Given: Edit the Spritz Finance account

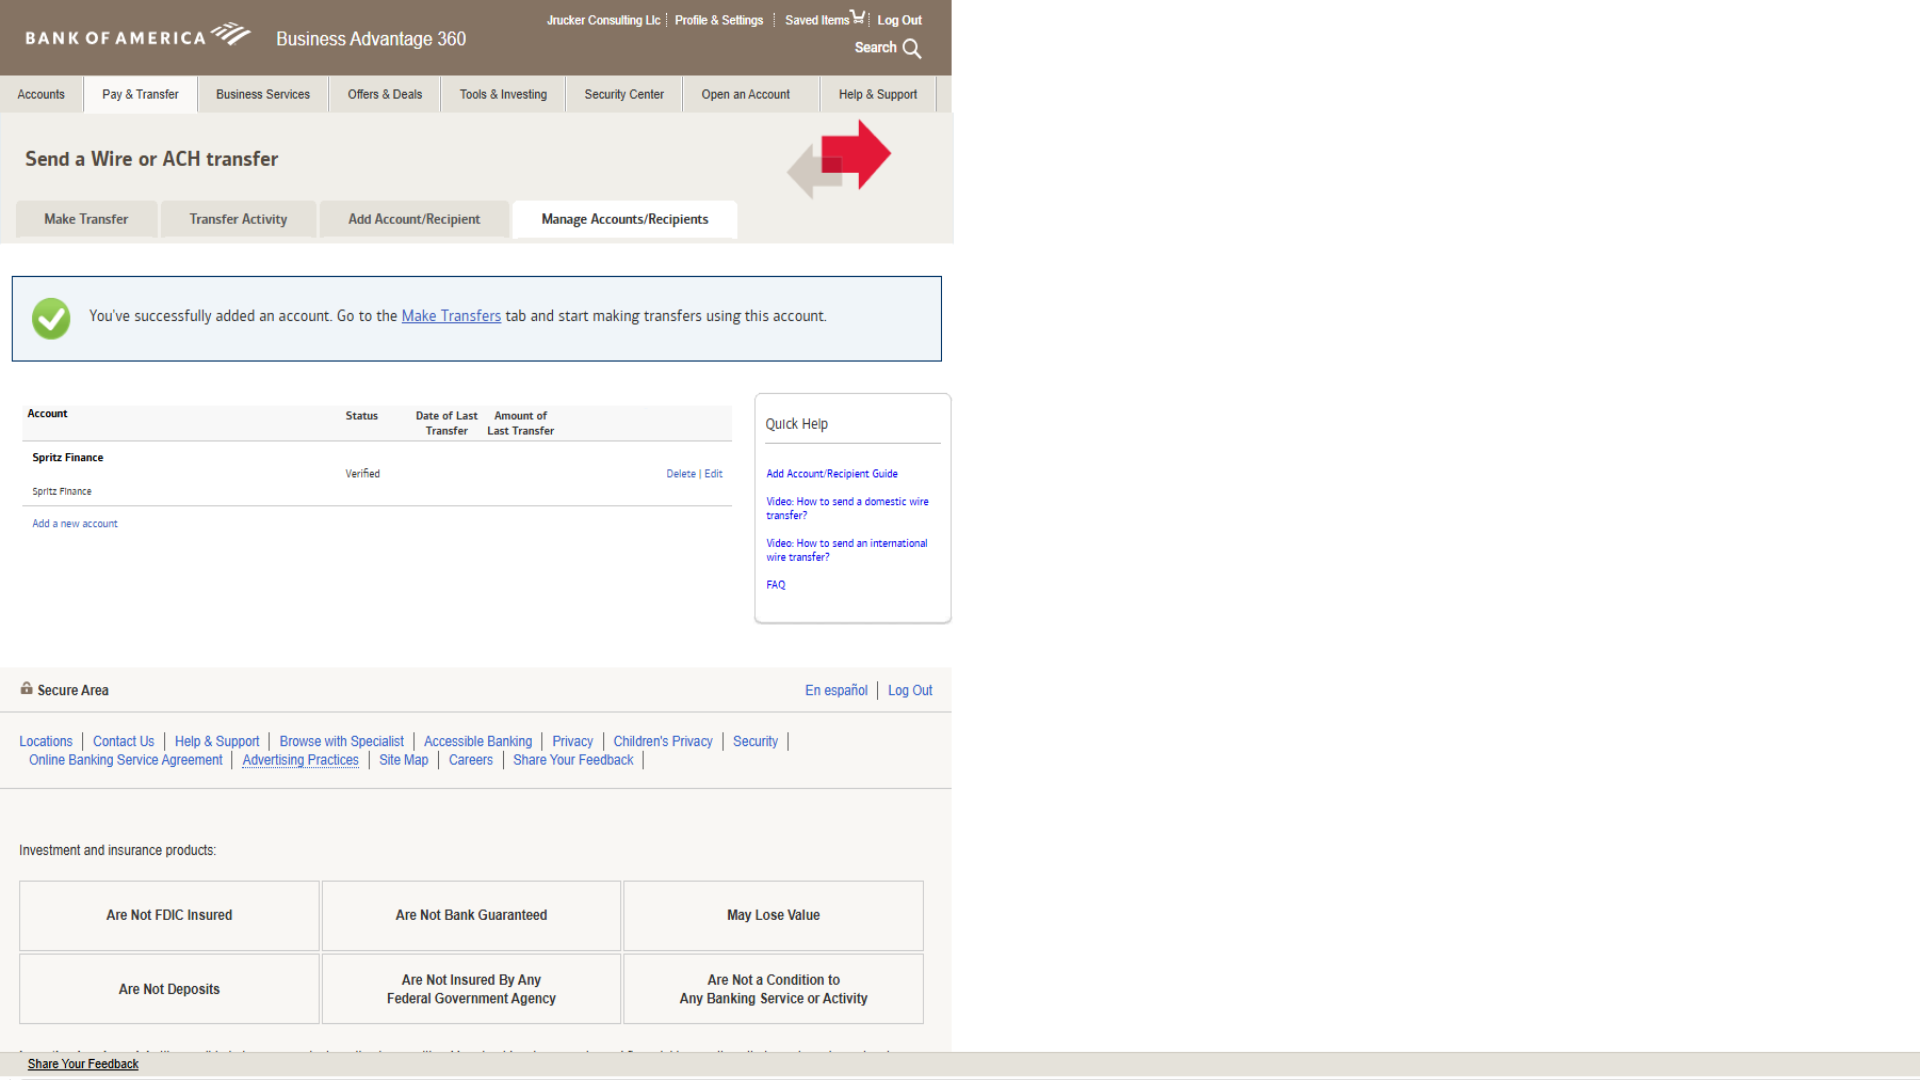Looking at the screenshot, I should pos(713,474).
